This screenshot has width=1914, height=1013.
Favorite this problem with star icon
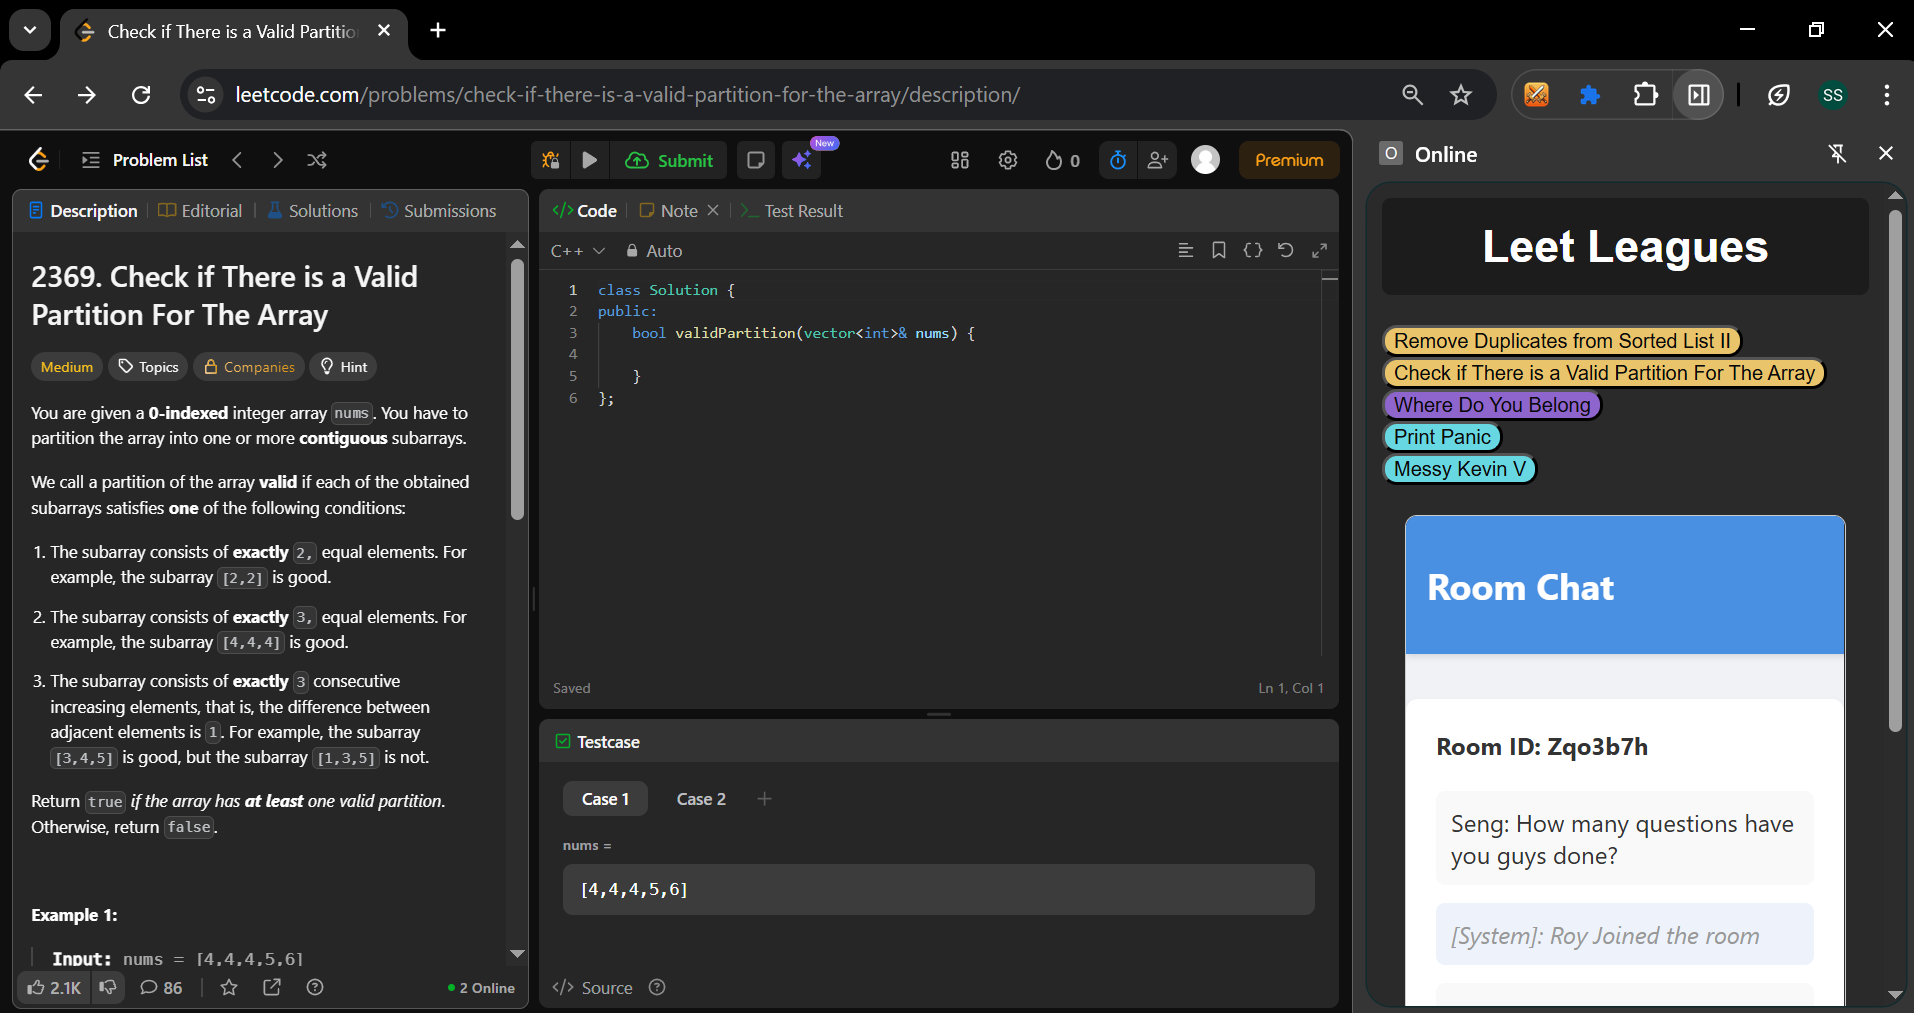pyautogui.click(x=229, y=987)
